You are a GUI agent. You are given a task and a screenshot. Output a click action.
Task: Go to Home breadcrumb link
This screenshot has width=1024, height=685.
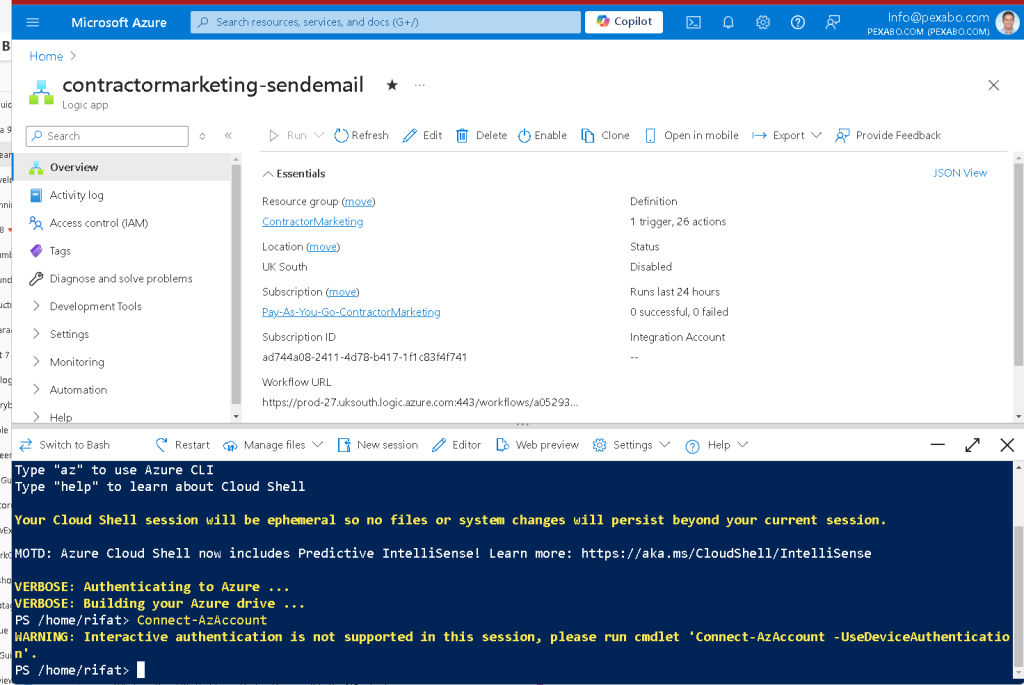click(46, 56)
